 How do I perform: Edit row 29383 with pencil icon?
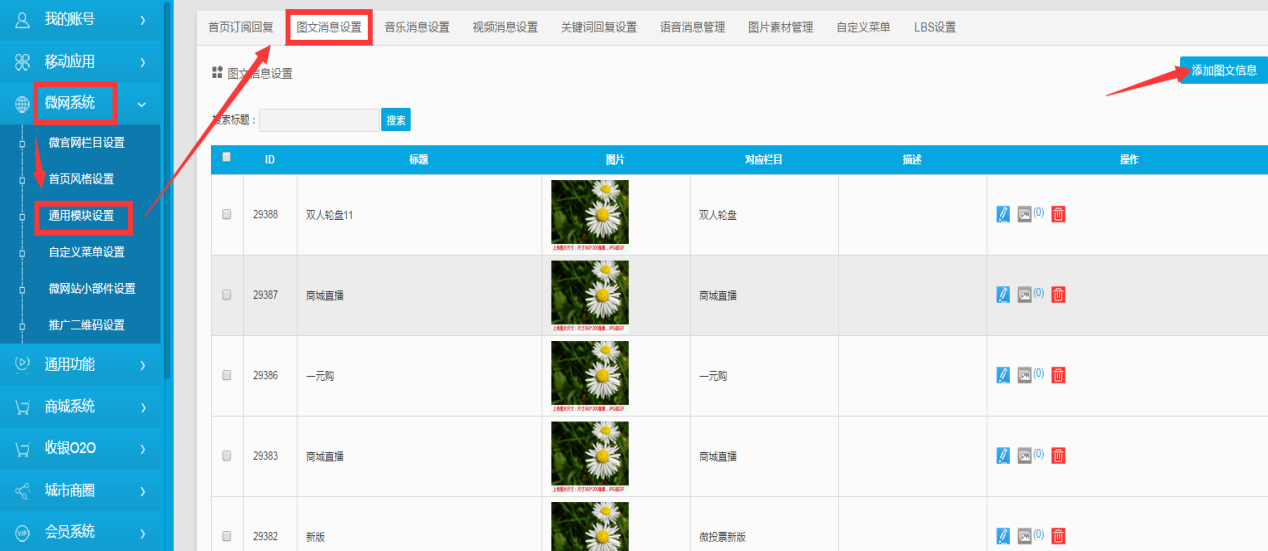point(1003,455)
